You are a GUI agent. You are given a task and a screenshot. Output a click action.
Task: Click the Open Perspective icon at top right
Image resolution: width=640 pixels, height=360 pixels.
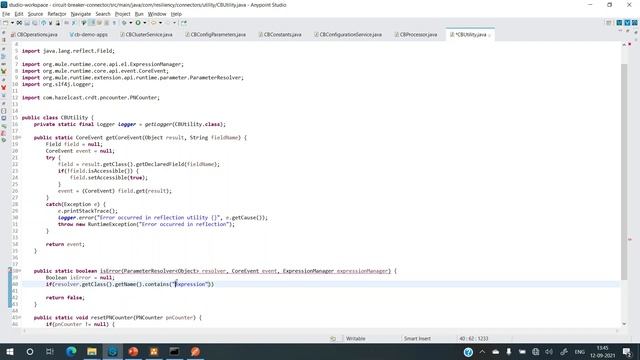click(x=609, y=23)
